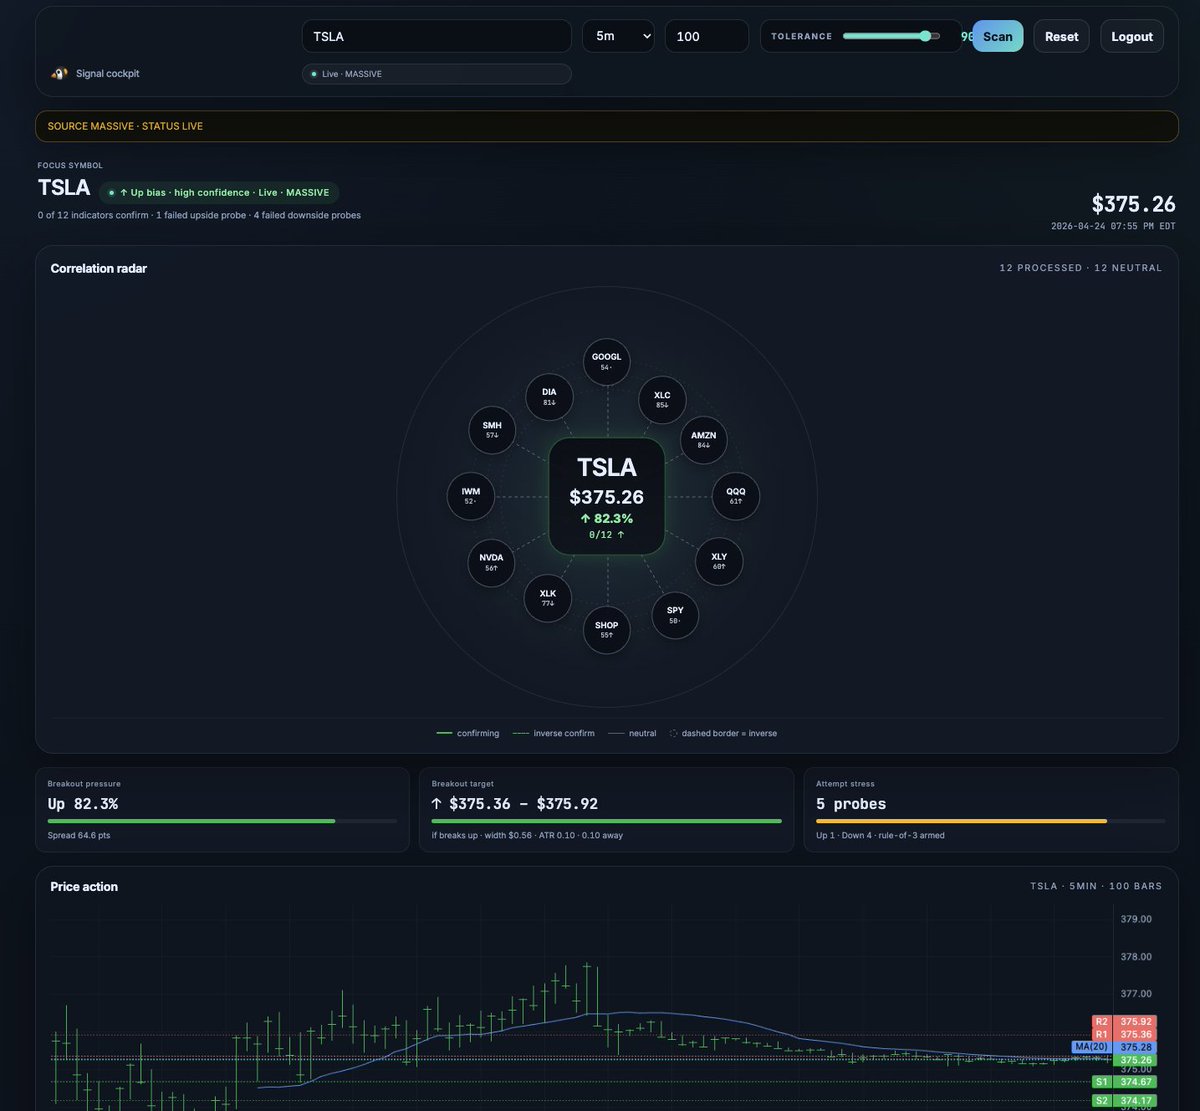Select the IWM node on the radar

[470, 496]
